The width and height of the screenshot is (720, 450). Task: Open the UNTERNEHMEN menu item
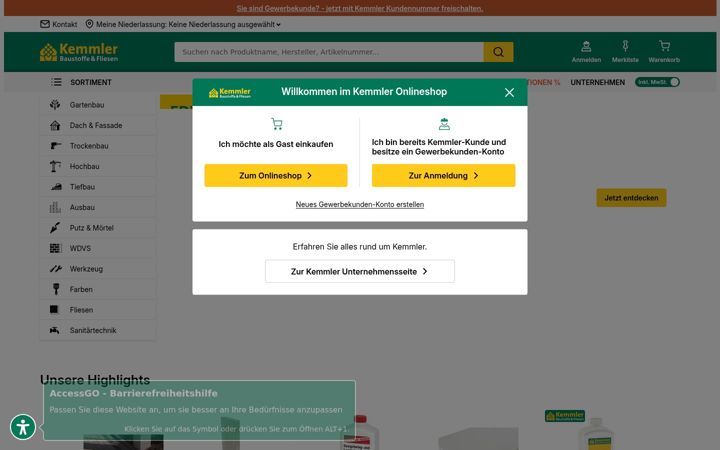click(x=597, y=82)
